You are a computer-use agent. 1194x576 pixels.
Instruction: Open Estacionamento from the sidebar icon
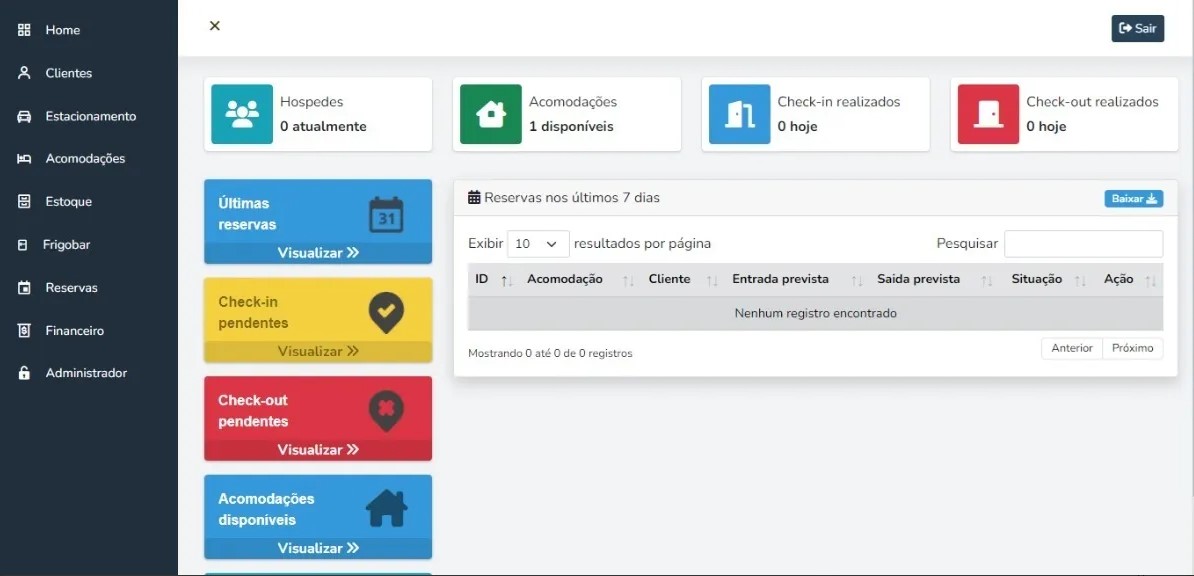(22, 115)
